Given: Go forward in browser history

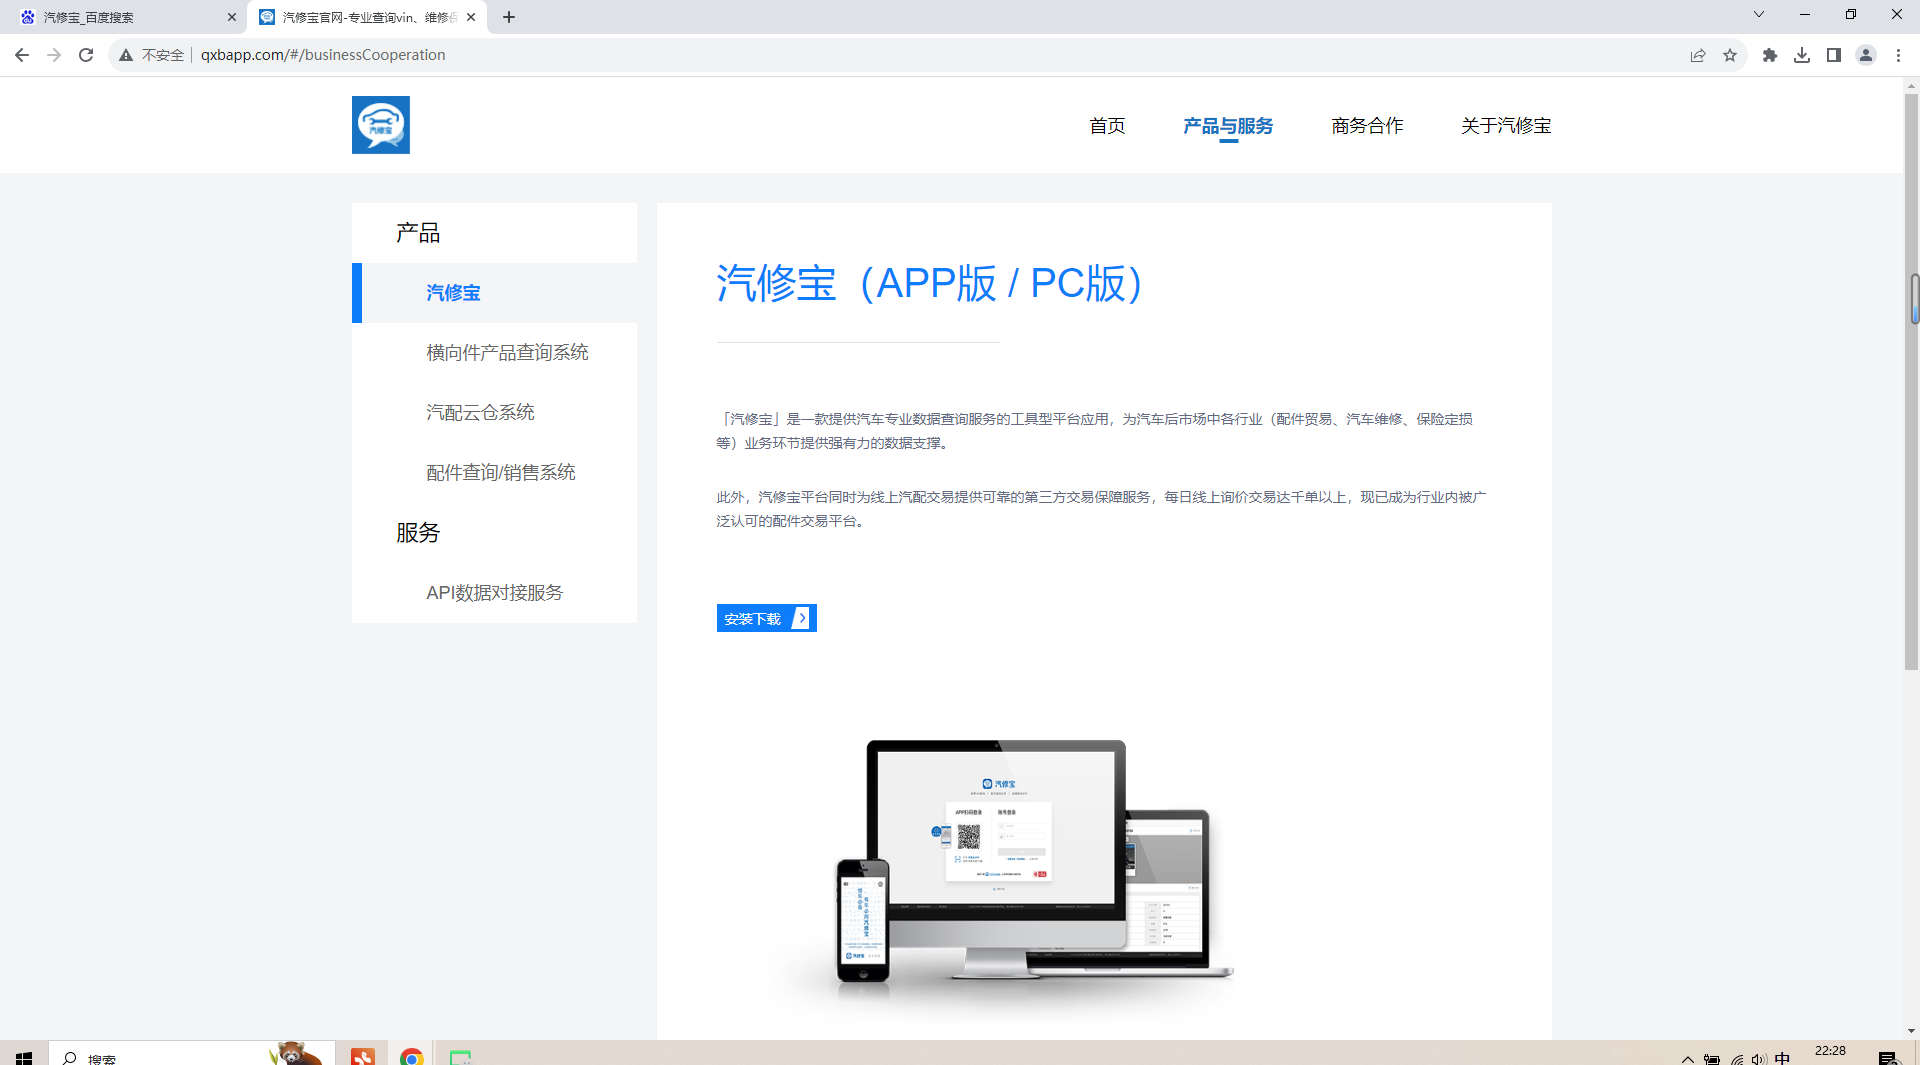Looking at the screenshot, I should click(54, 55).
